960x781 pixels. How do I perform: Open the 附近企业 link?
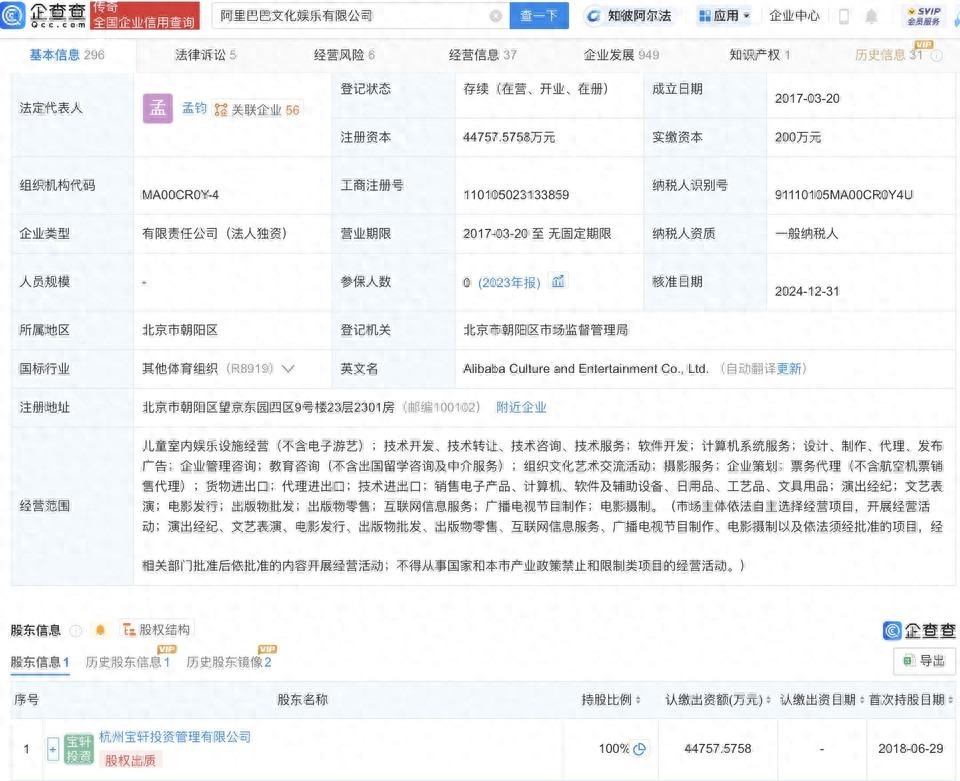(x=521, y=407)
